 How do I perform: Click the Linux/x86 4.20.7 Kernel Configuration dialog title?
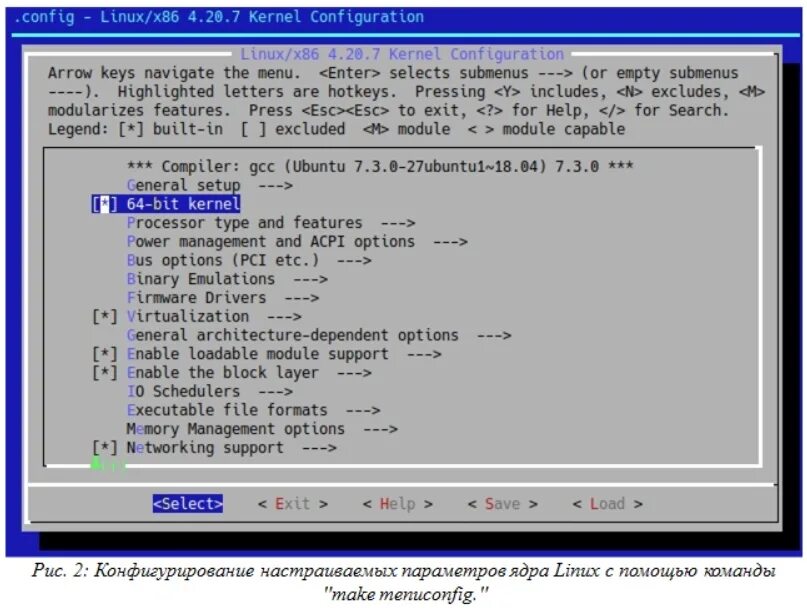tap(402, 54)
